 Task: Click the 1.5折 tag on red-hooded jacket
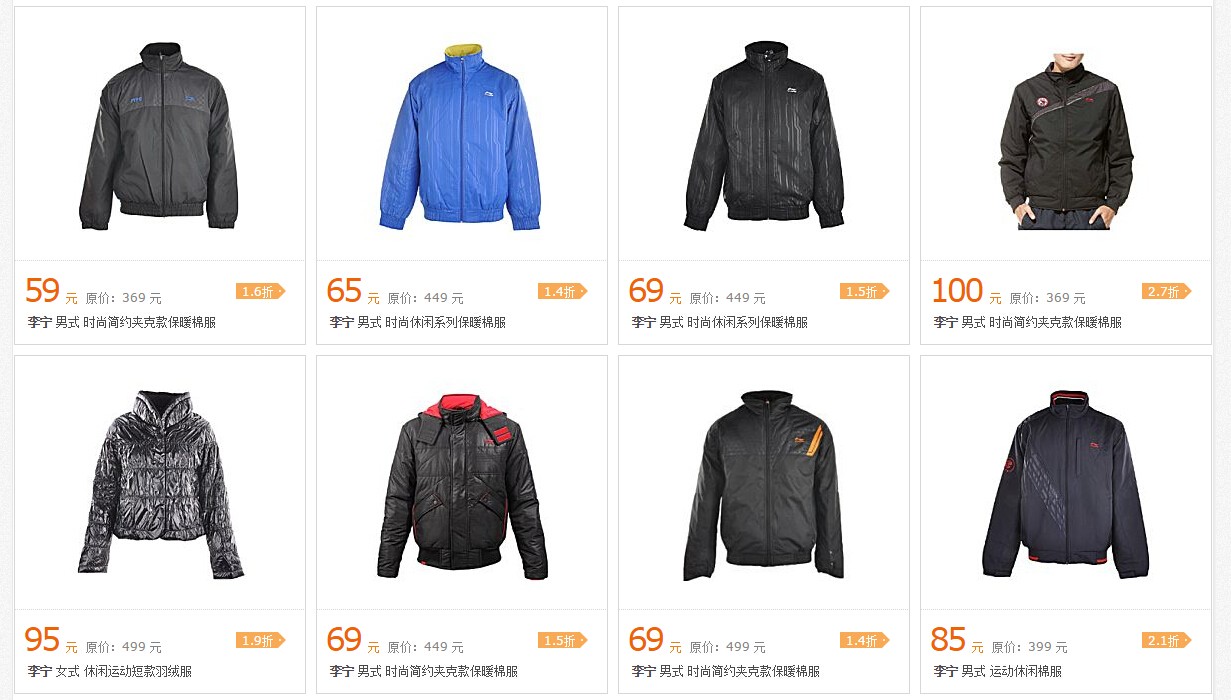pos(562,641)
